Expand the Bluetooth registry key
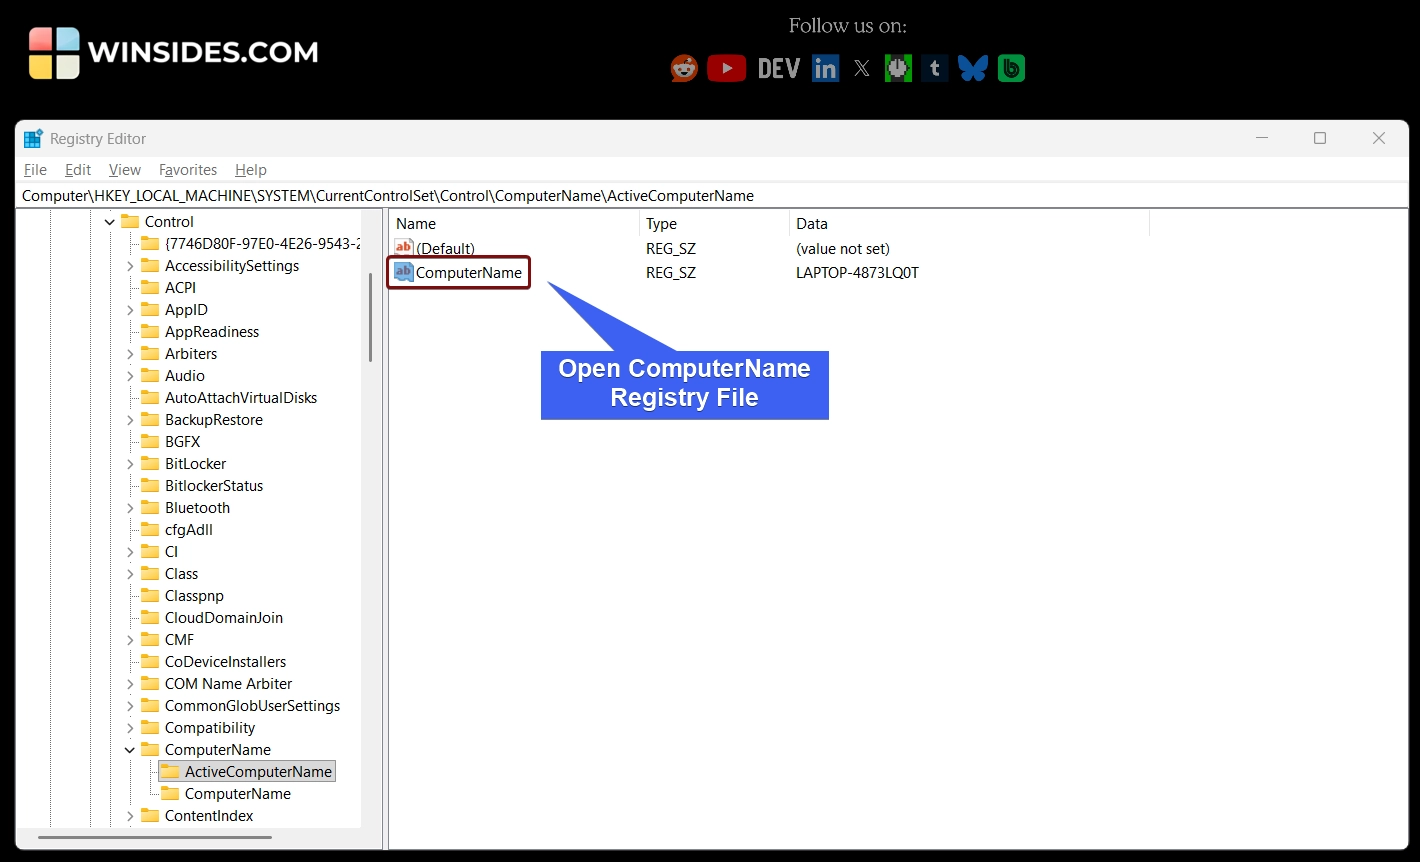Image resolution: width=1420 pixels, height=862 pixels. [x=130, y=507]
